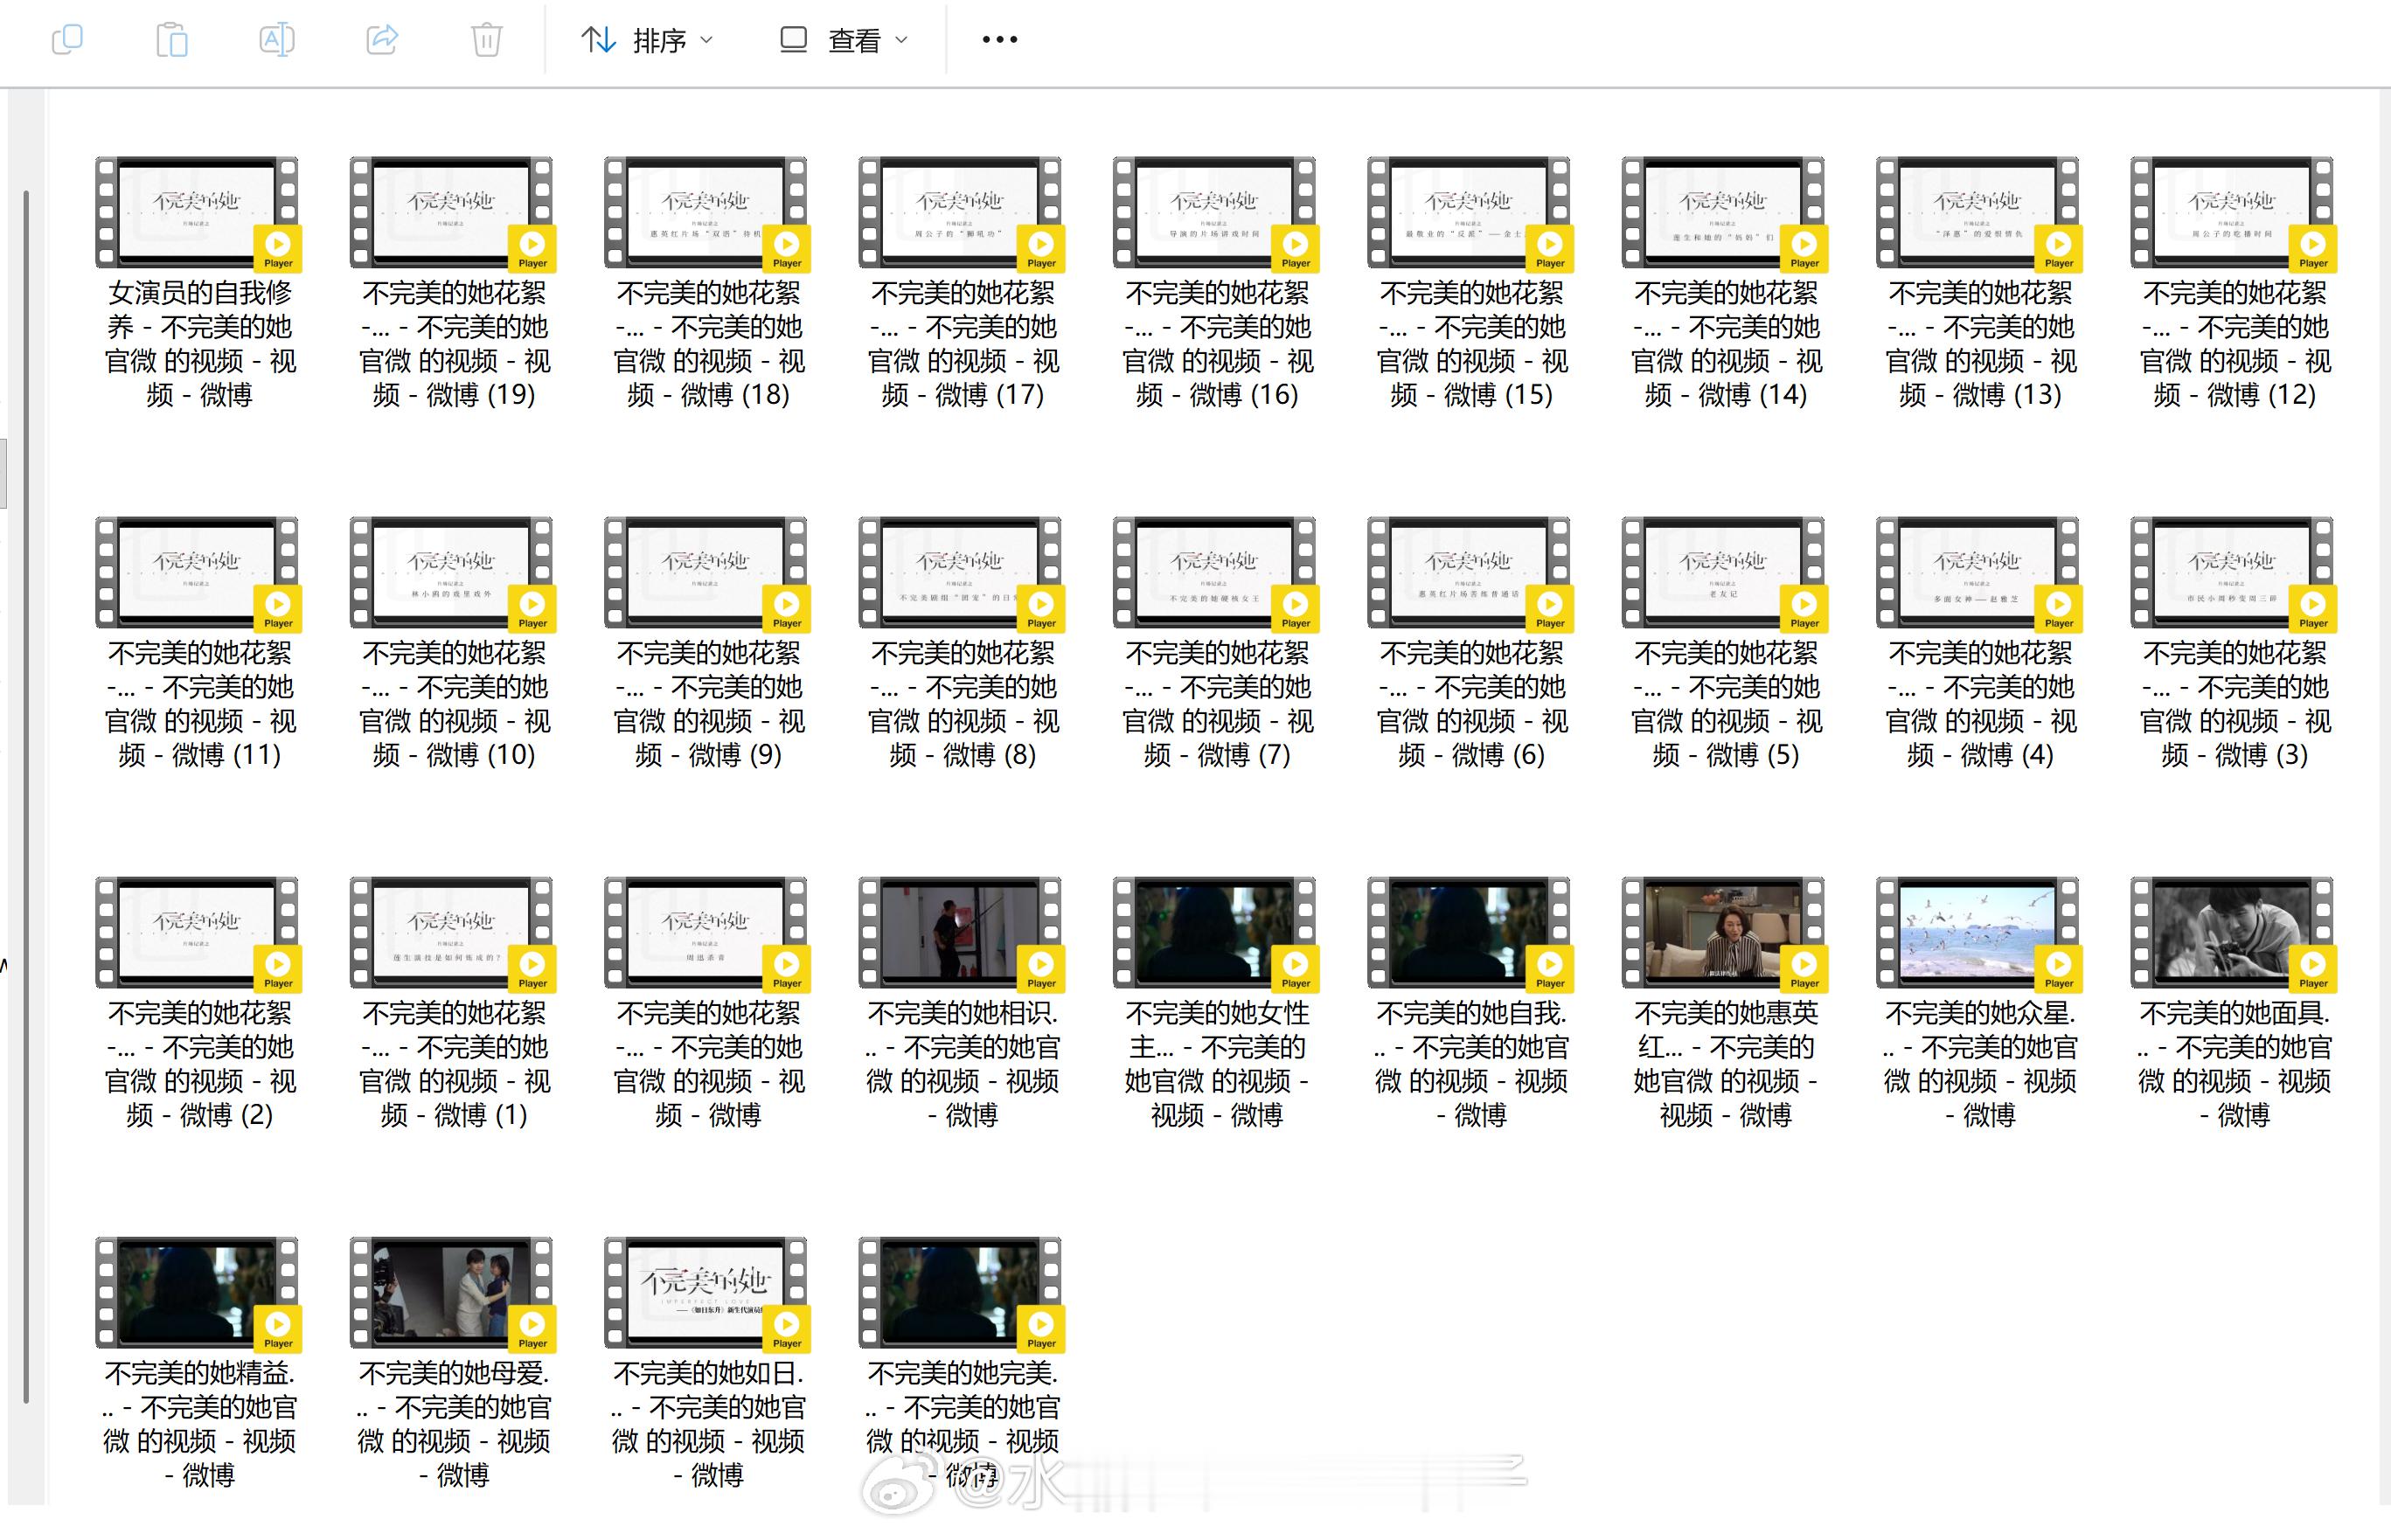This screenshot has width=2391, height=1540.
Task: Click the Paste clipboard icon
Action: point(172,40)
